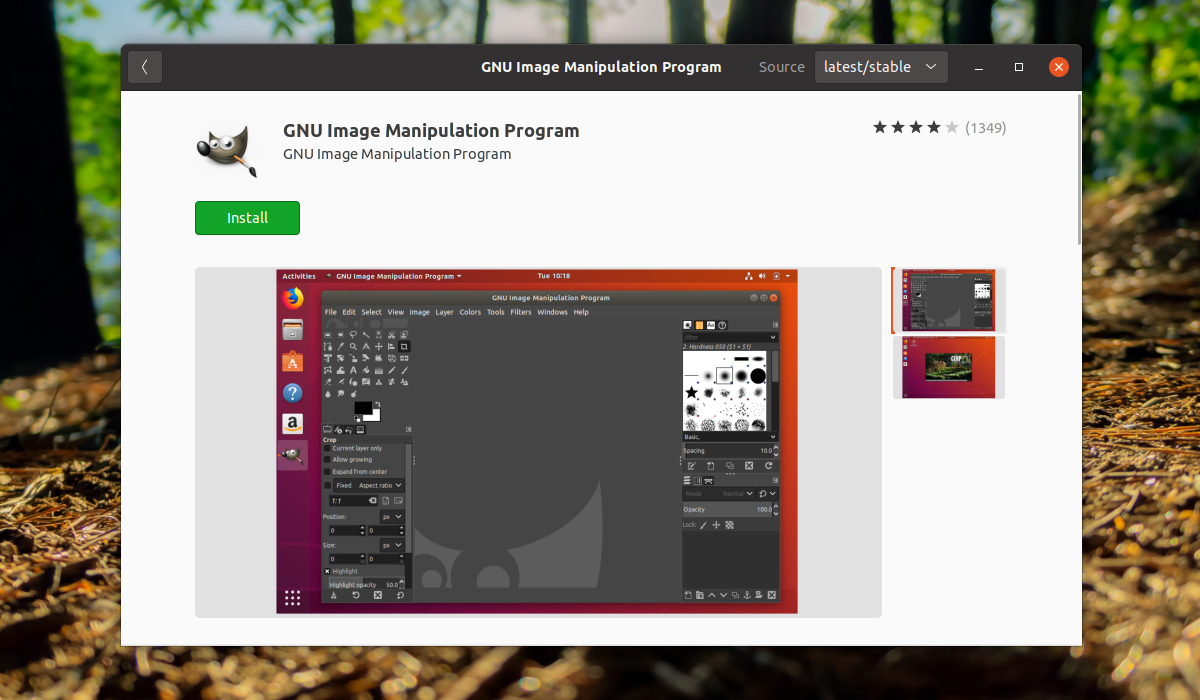
Task: Click the Show Applications grid icon
Action: coord(293,598)
